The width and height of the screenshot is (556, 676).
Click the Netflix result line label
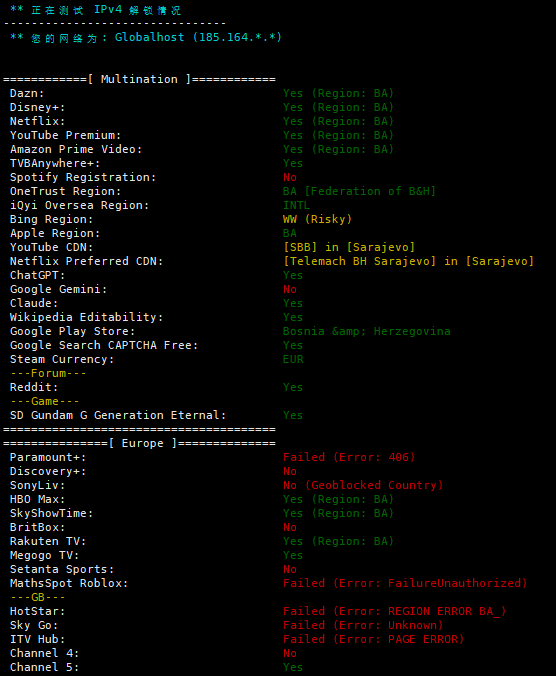(37, 121)
